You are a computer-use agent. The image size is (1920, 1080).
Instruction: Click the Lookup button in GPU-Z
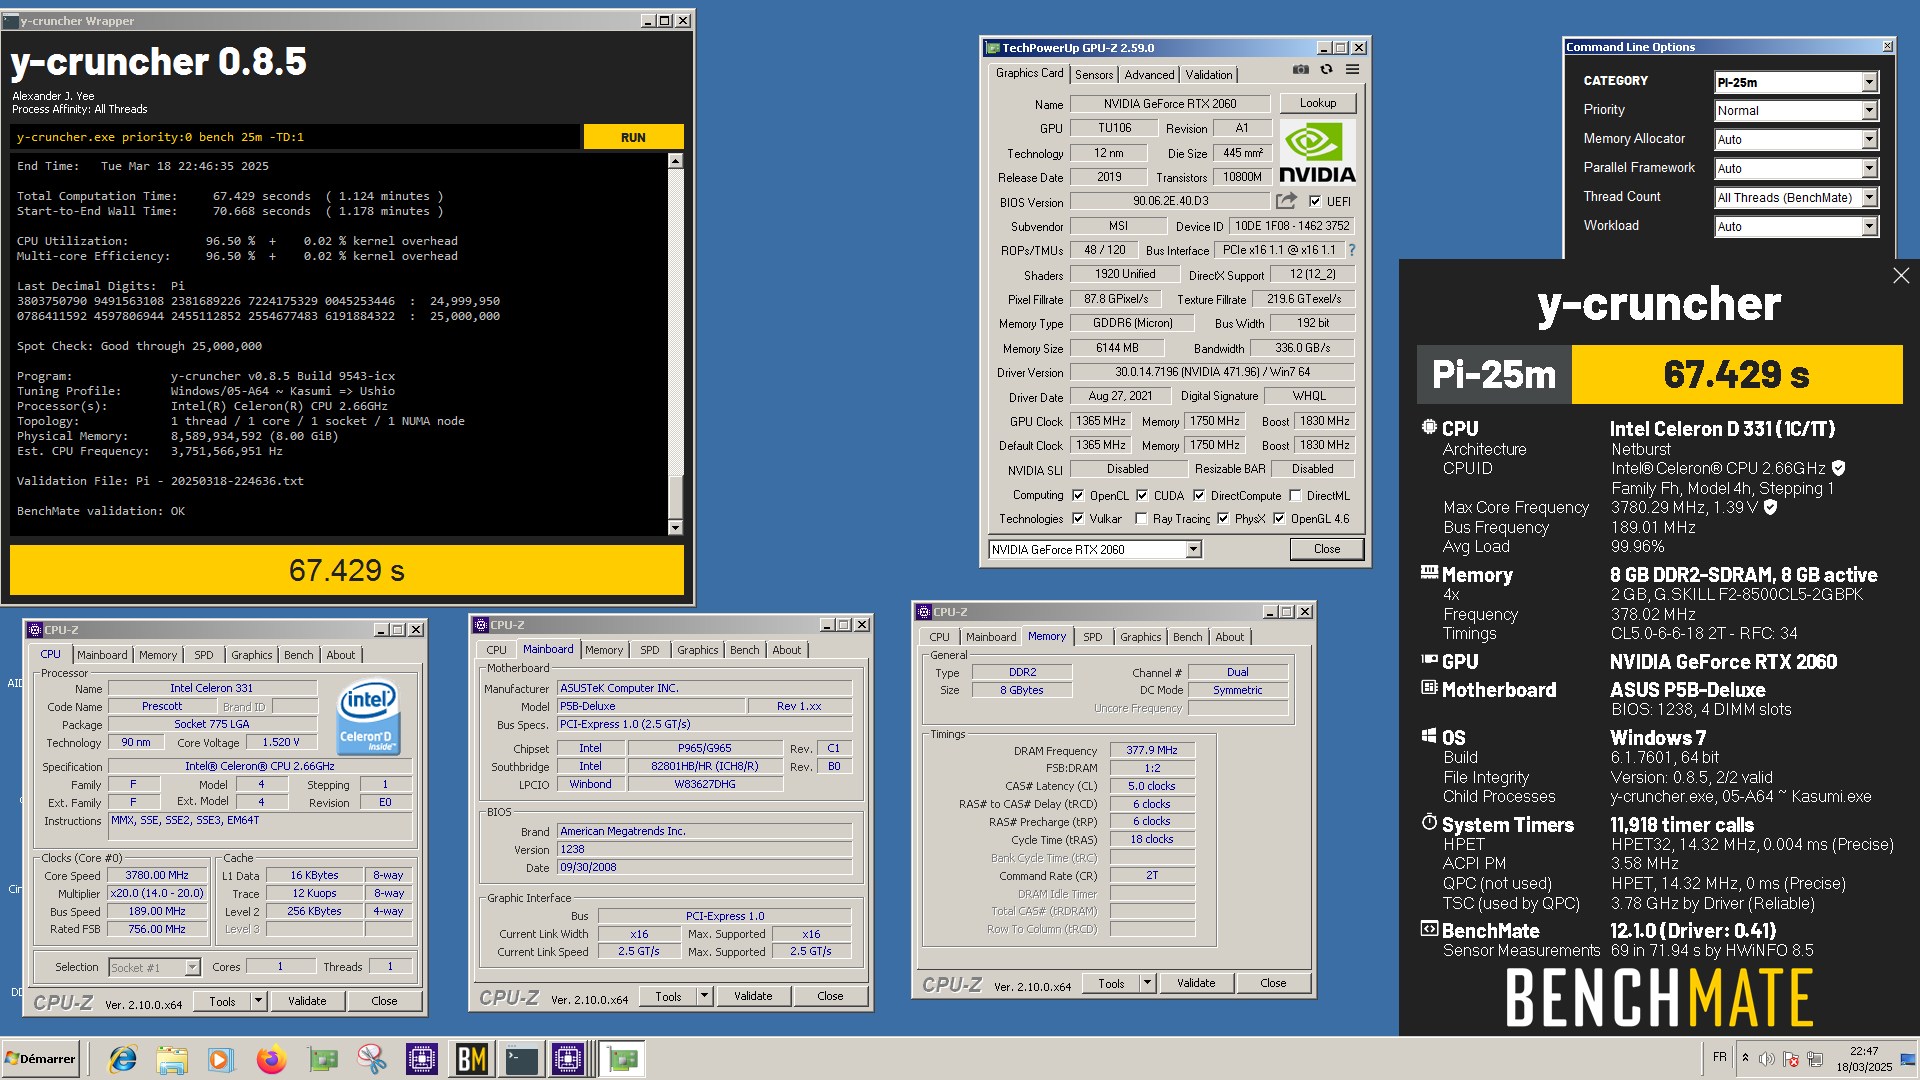point(1317,103)
